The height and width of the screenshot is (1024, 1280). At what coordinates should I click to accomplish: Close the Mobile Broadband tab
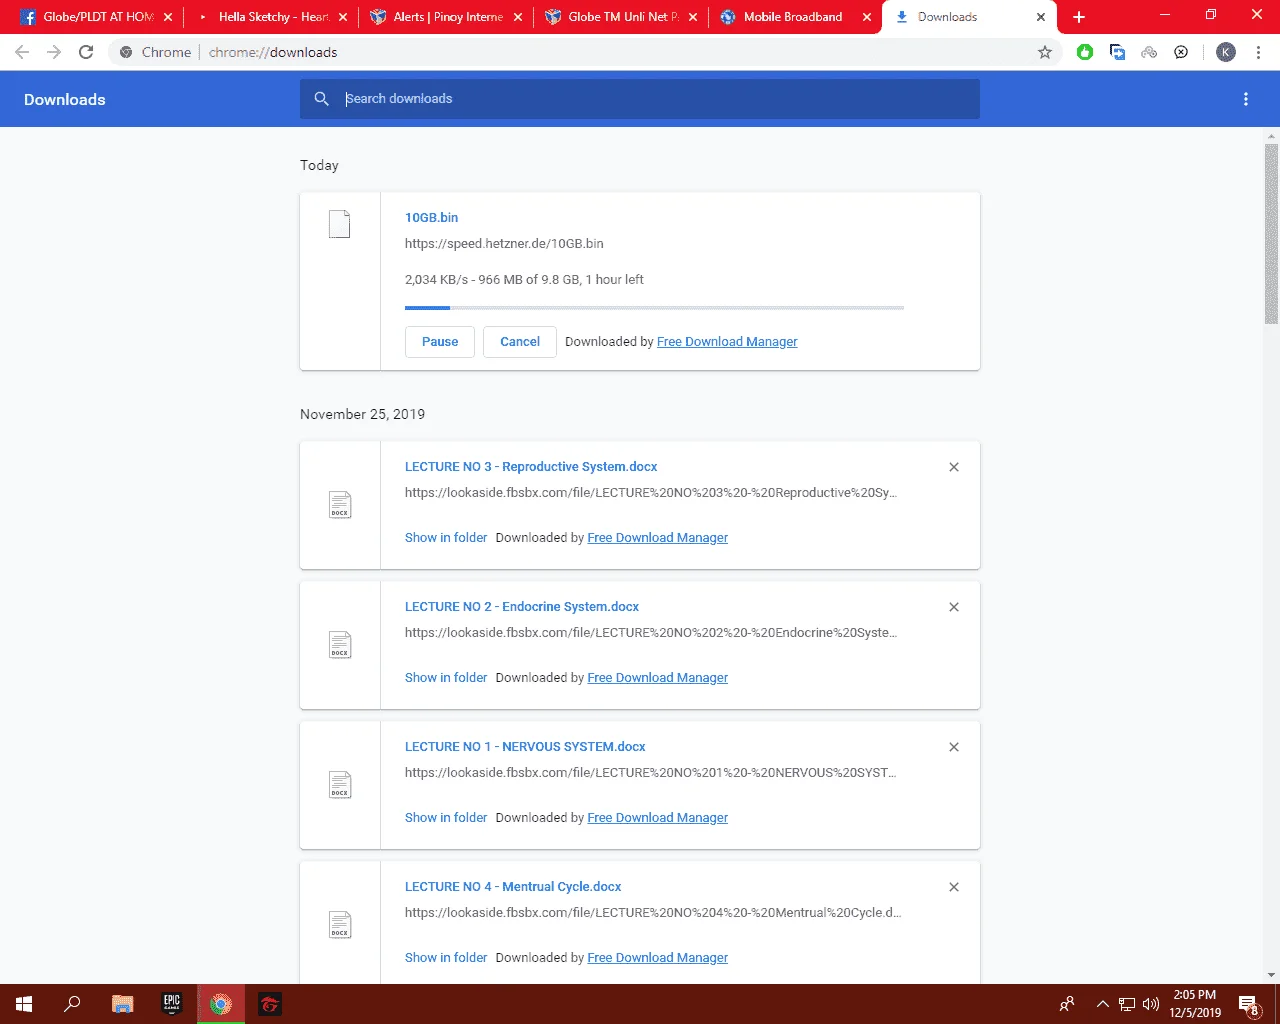pyautogui.click(x=867, y=17)
